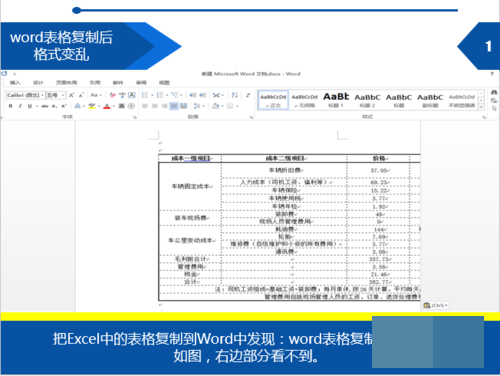Apply yellow text highlight color
Screen dimensions: 500x376
coord(92,106)
